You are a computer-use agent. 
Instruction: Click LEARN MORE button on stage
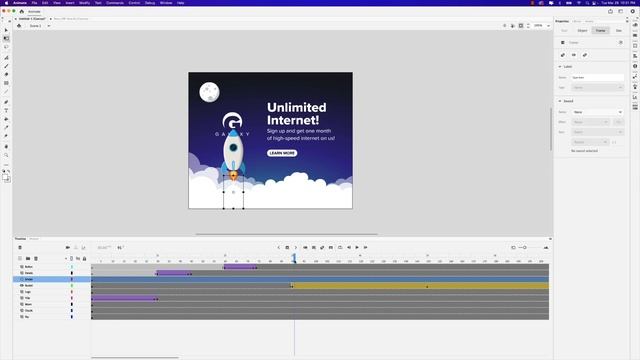click(282, 153)
